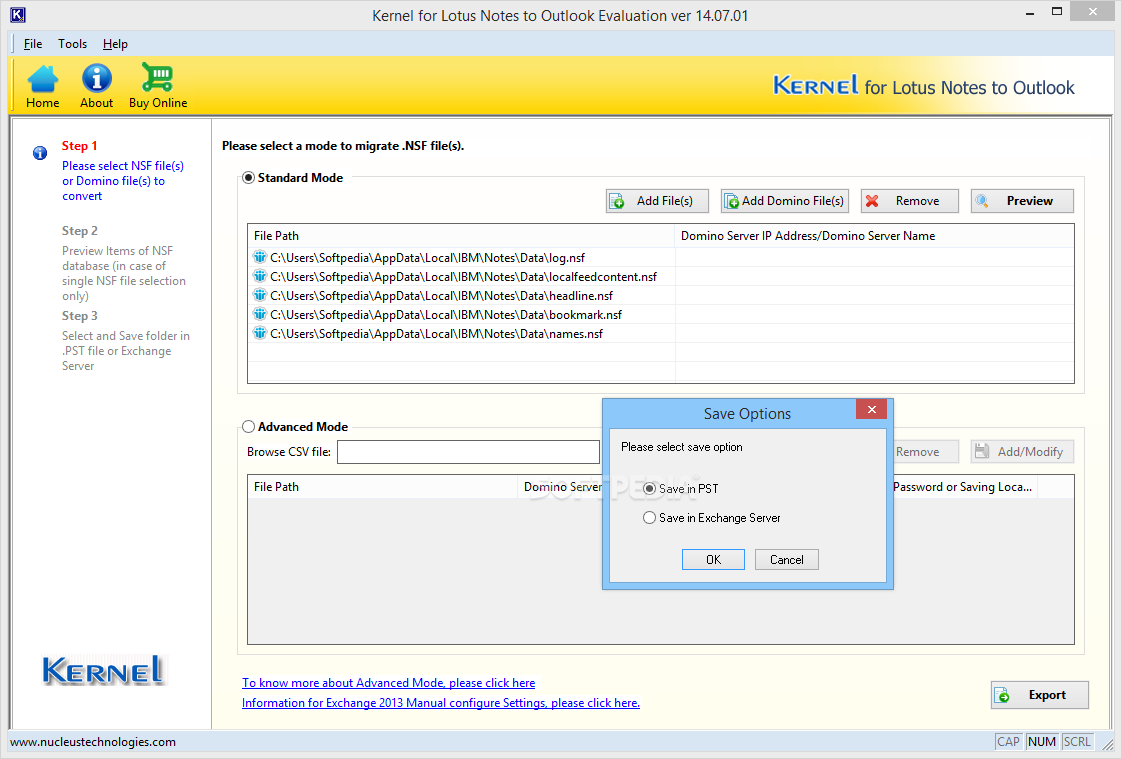Click Step 3 in the sidebar
Viewport: 1122px width, 759px height.
[79, 315]
